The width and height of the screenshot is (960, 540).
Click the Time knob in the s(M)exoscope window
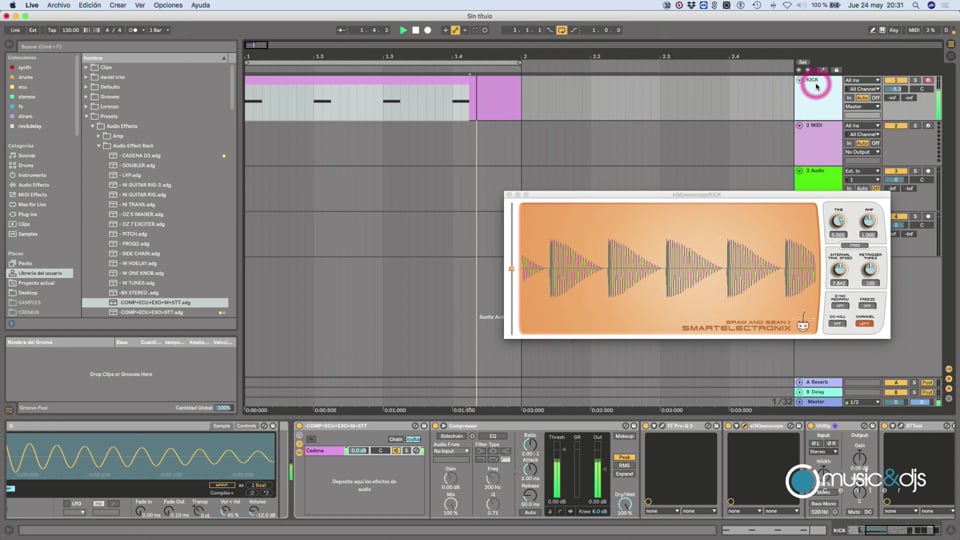point(838,221)
